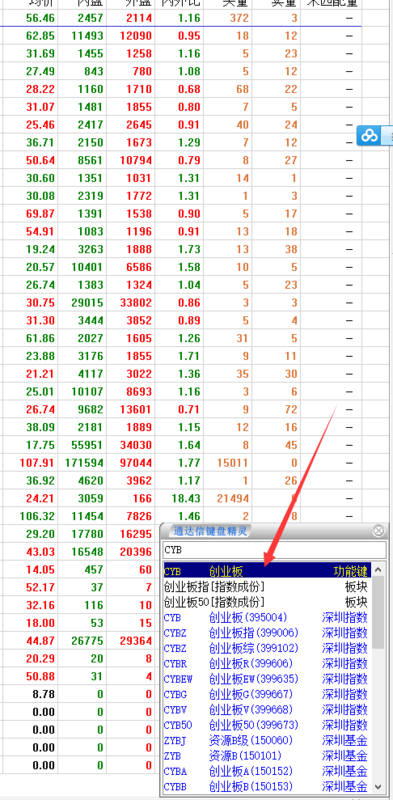
Task: Click the 内外比 column header
Action: (179, 3)
